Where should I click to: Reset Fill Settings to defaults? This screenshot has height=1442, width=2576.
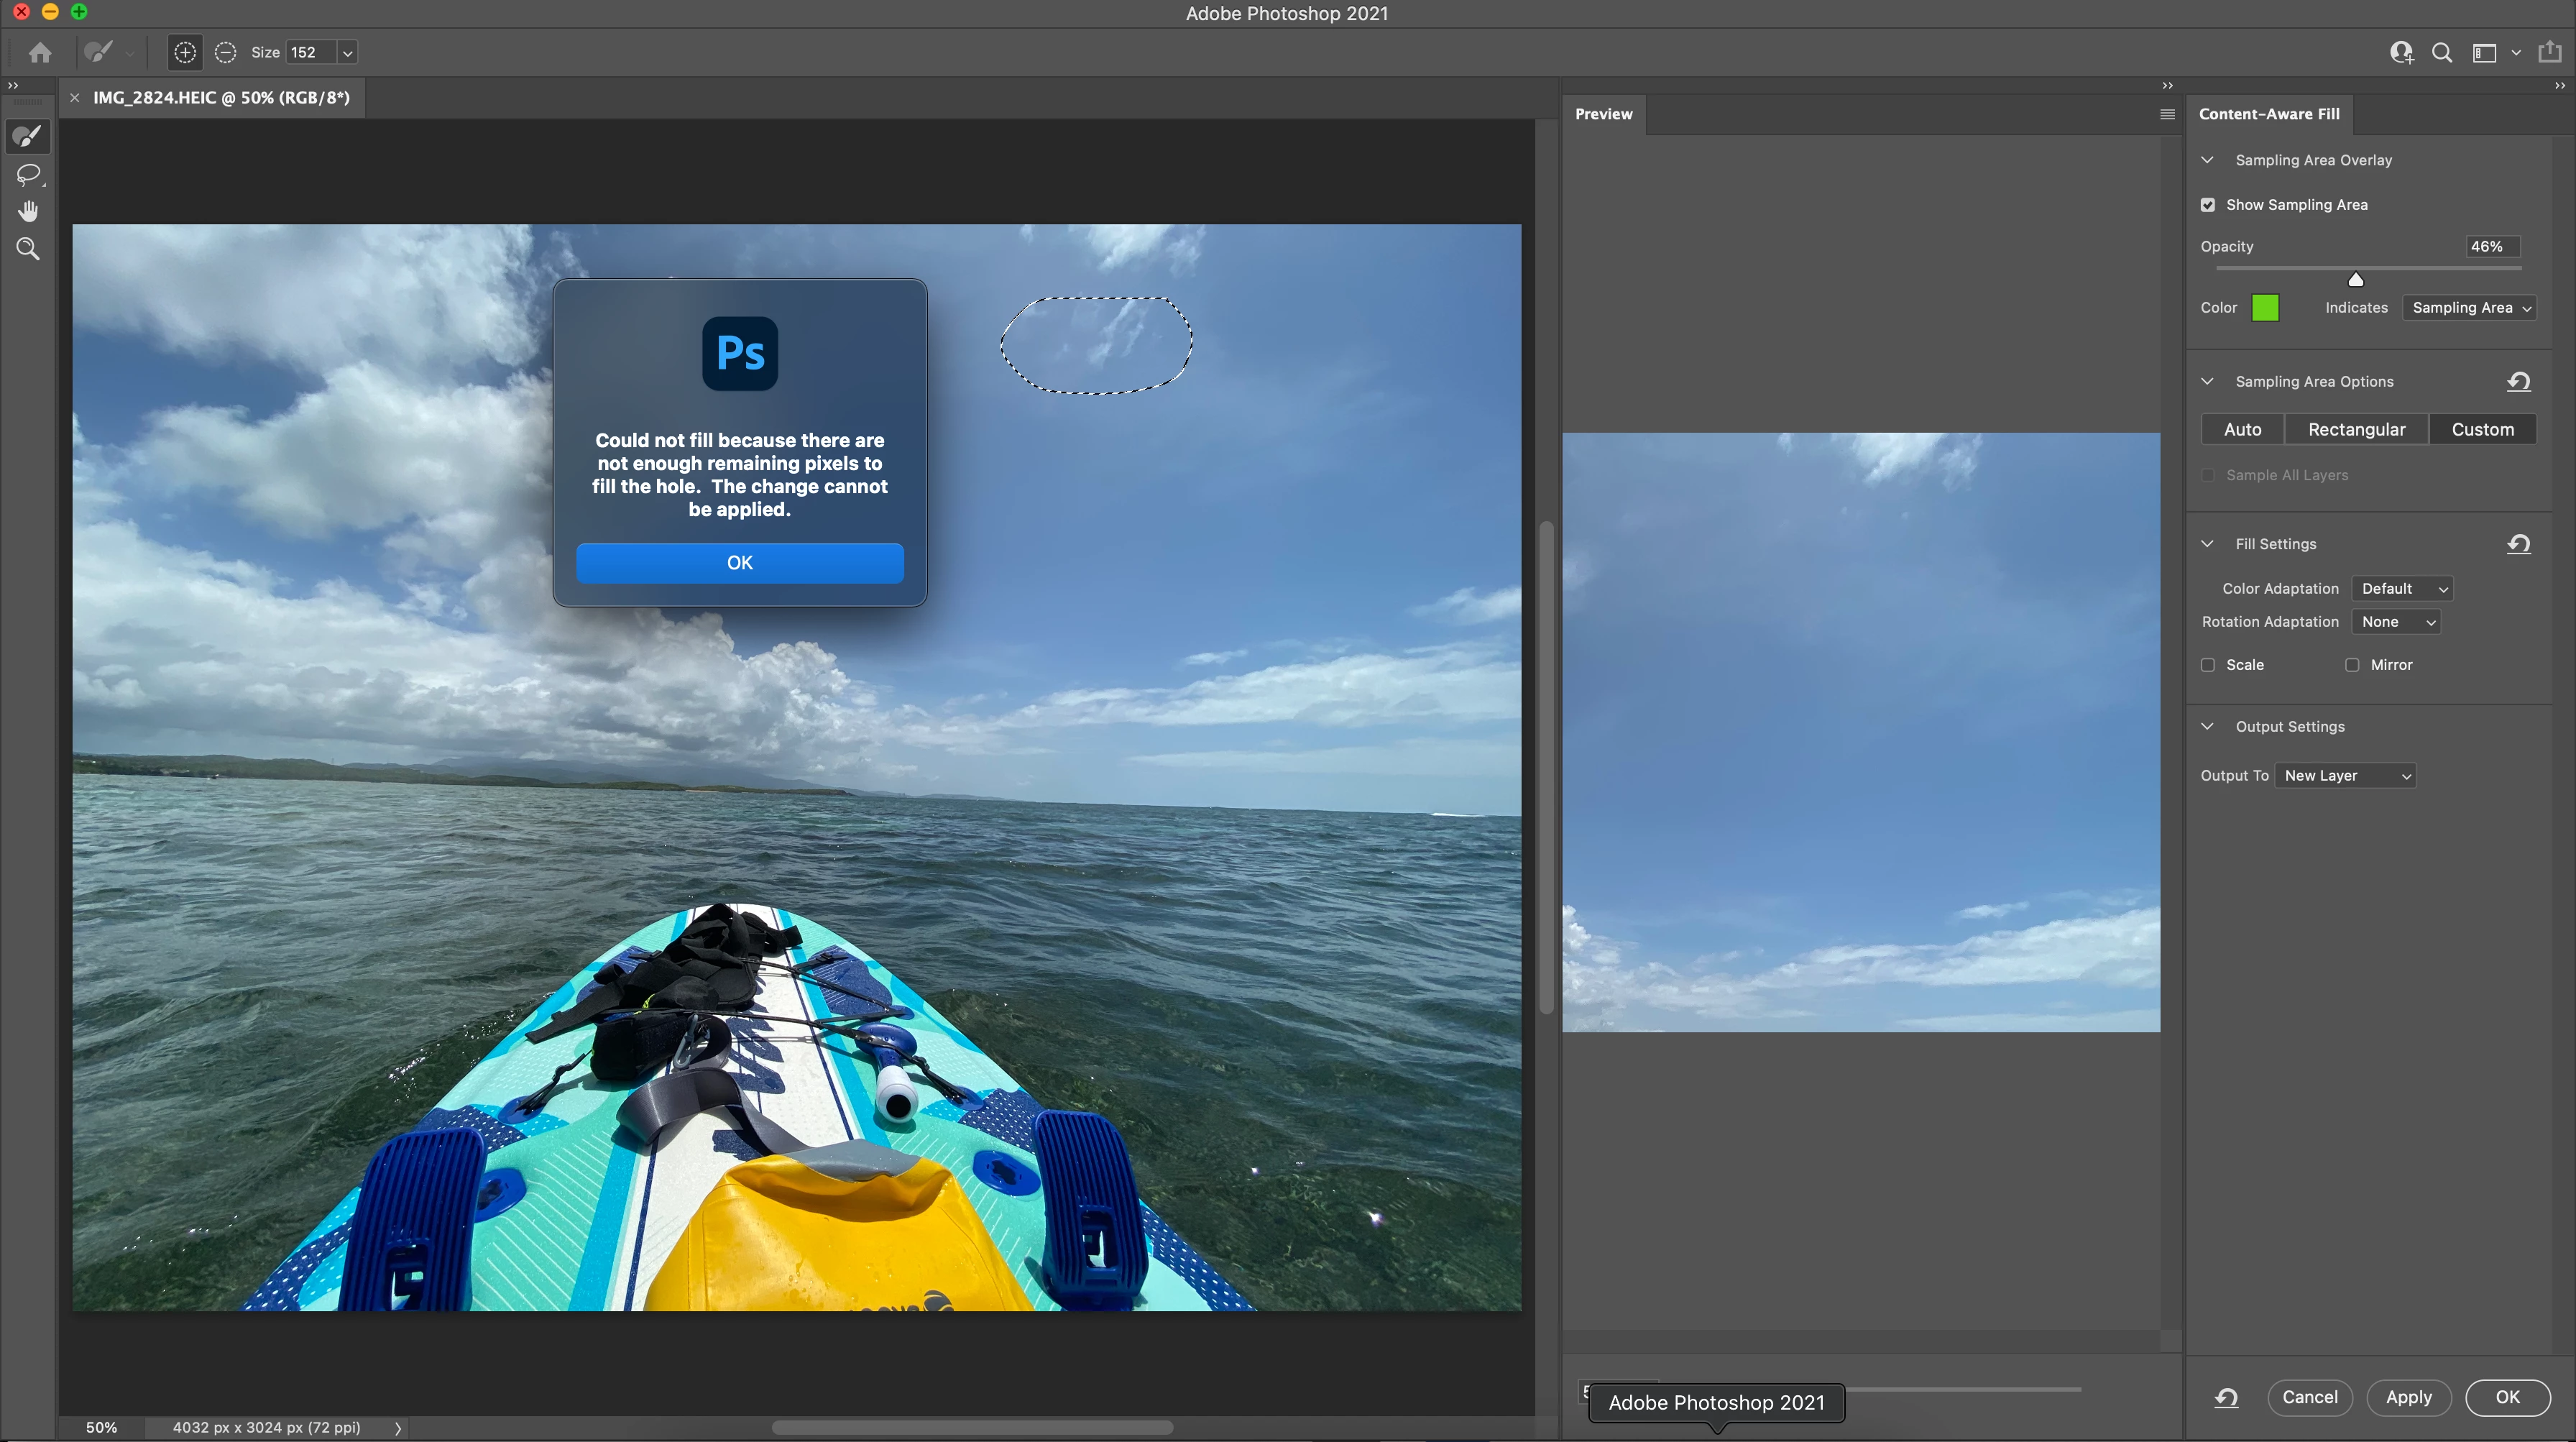point(2518,544)
